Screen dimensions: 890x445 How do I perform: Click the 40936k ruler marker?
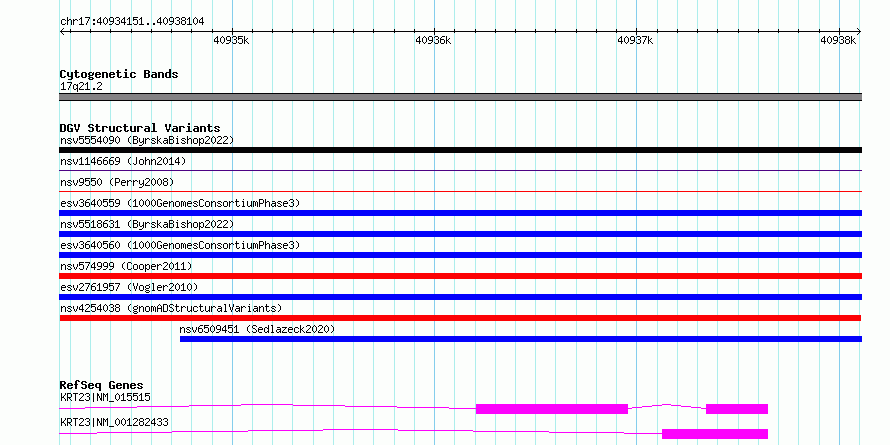pos(433,40)
